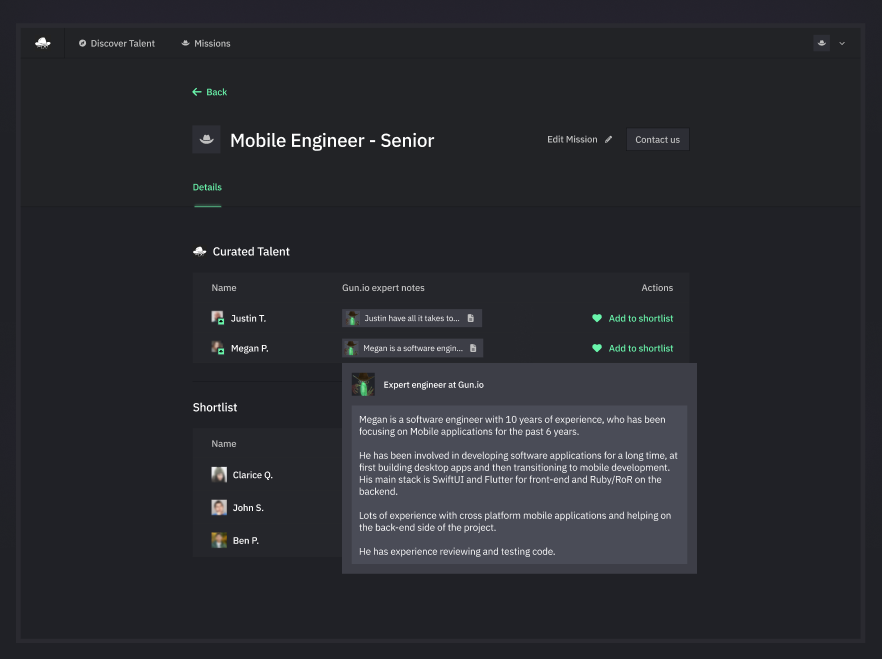Click Ben P.'s avatar in shortlist
Screen dimensions: 882x659
[x=219, y=540]
